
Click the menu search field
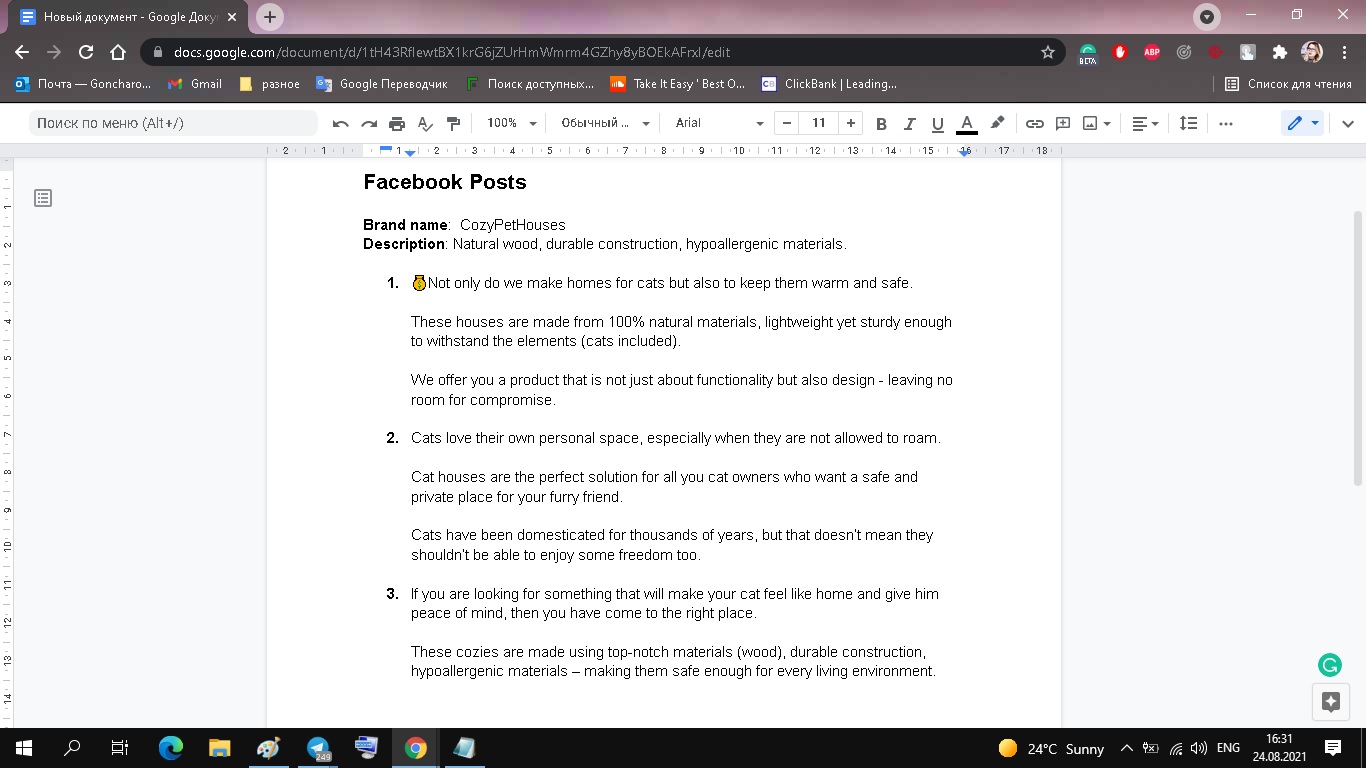[173, 123]
